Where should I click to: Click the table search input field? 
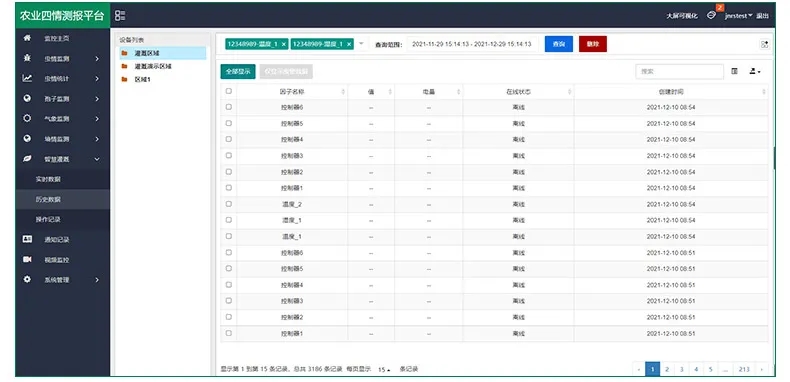679,72
